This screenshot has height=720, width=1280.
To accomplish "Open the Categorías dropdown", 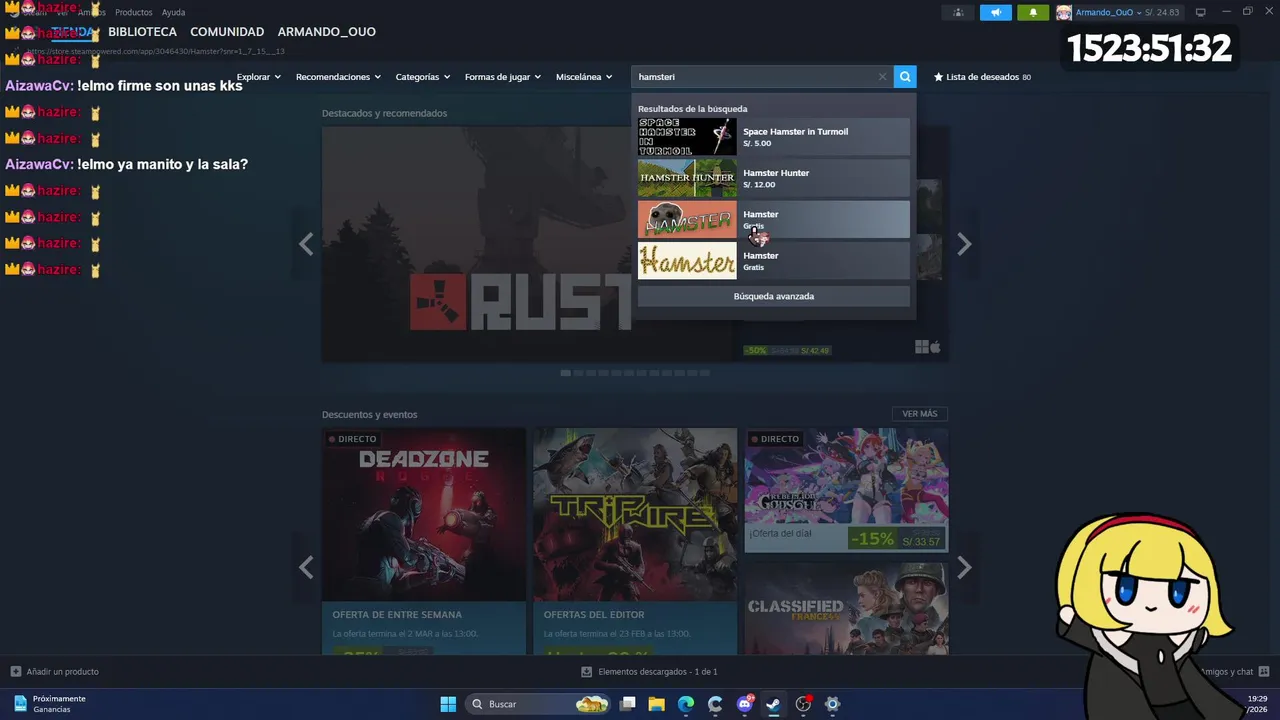I will (x=423, y=77).
